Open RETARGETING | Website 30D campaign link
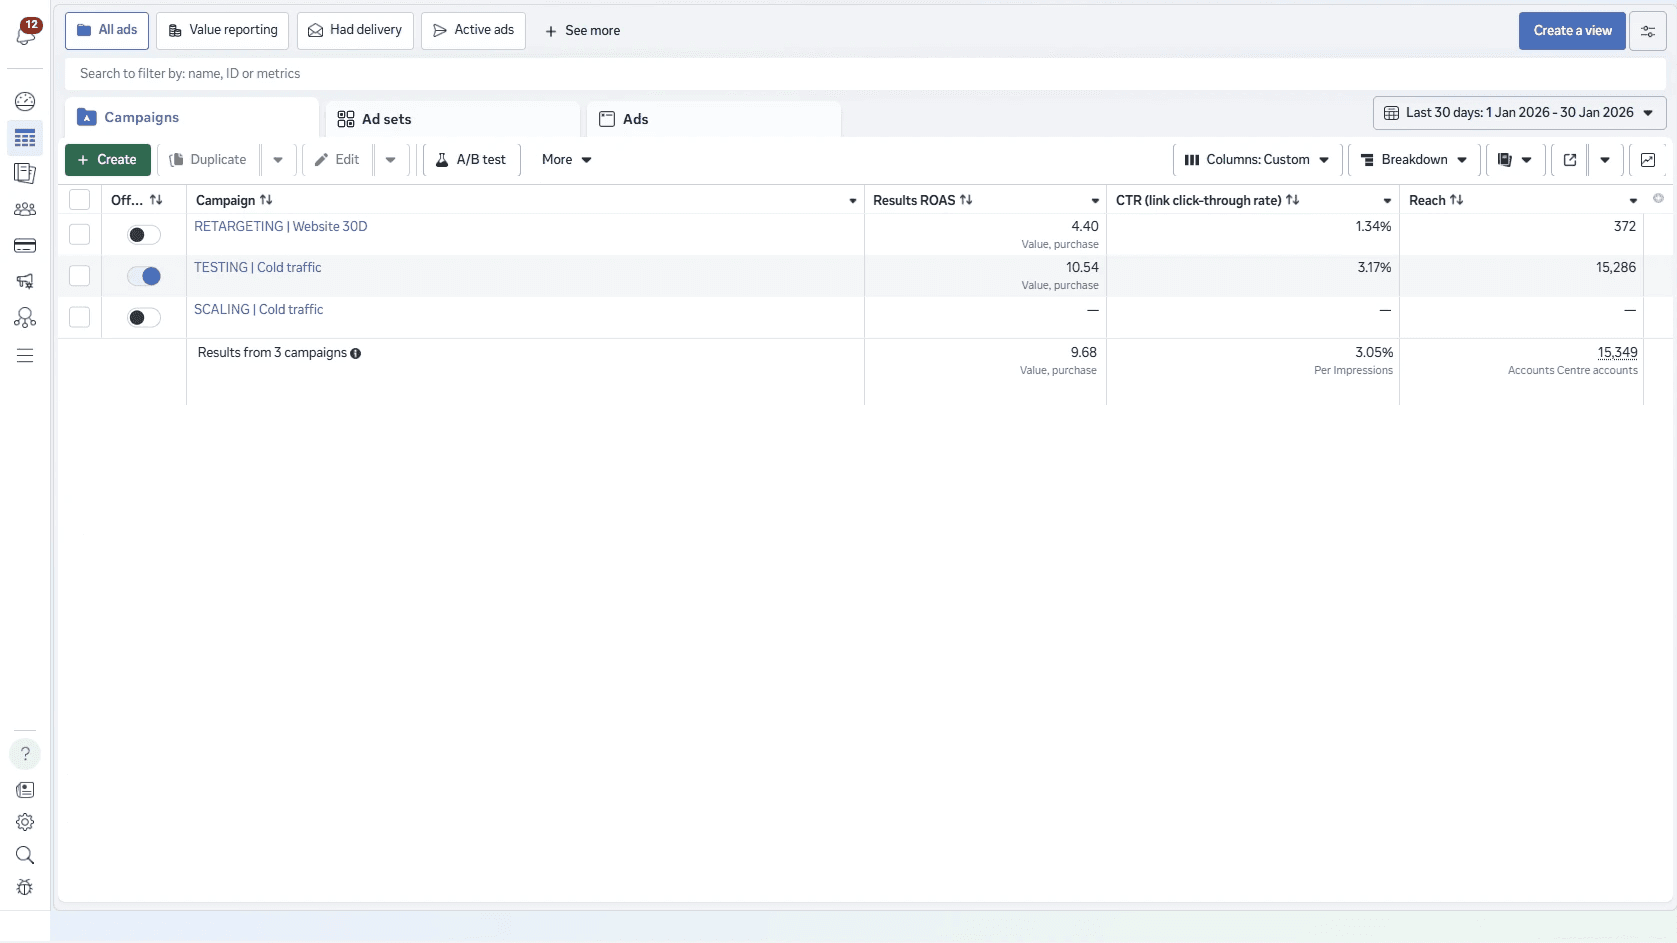 click(281, 227)
